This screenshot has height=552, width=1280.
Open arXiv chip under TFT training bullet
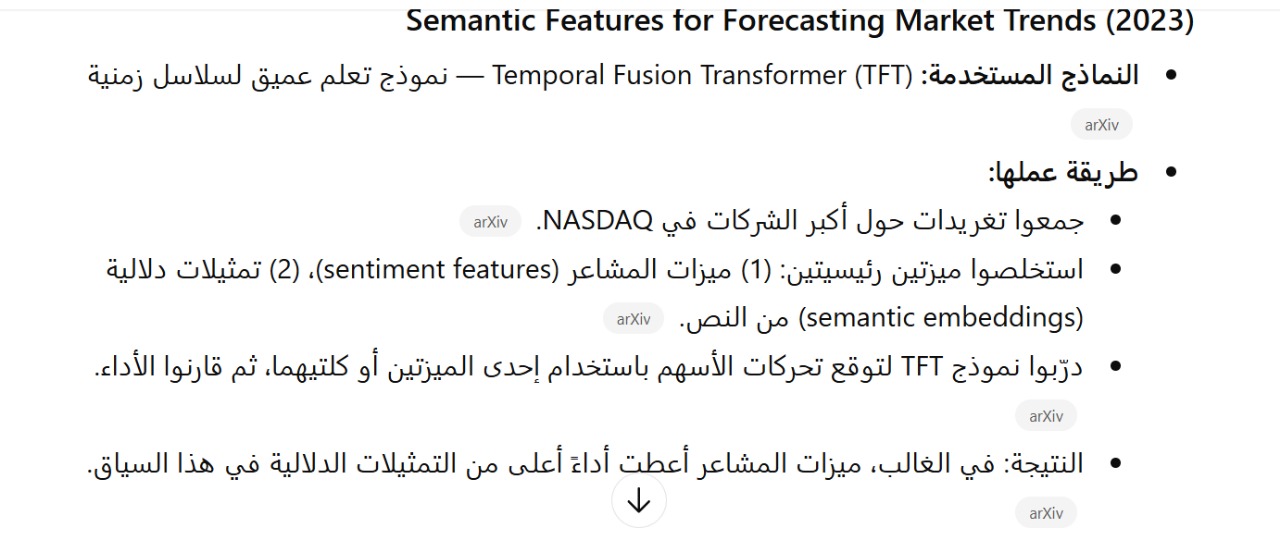(1046, 416)
